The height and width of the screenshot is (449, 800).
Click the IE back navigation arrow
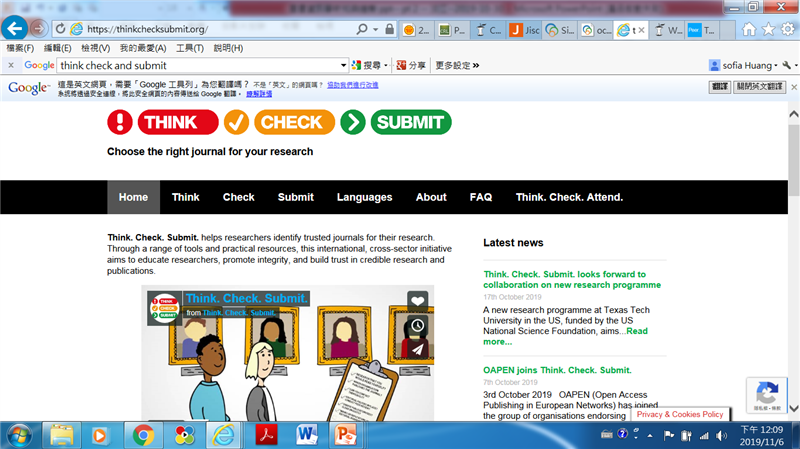point(14,28)
